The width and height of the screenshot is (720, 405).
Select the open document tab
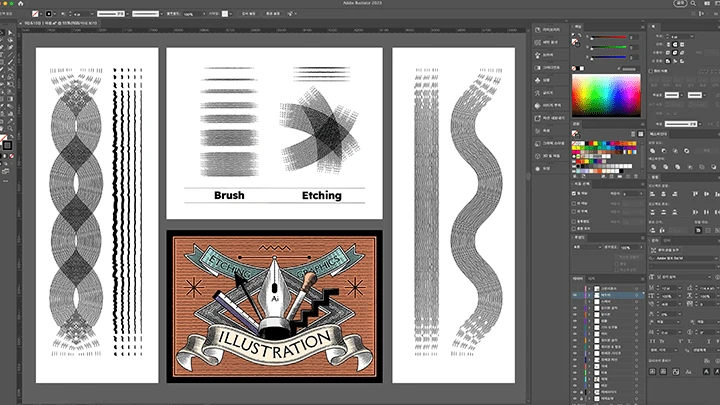pyautogui.click(x=60, y=23)
